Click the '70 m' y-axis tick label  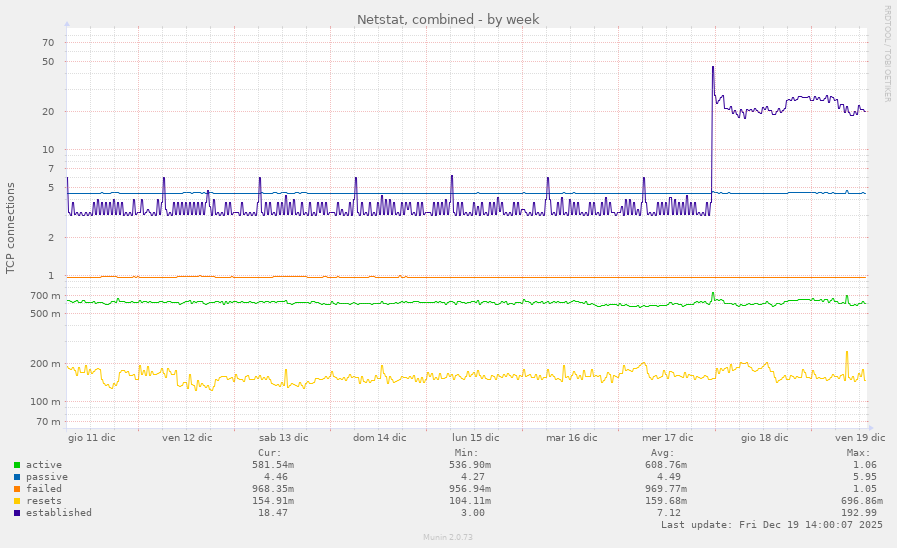(x=48, y=422)
